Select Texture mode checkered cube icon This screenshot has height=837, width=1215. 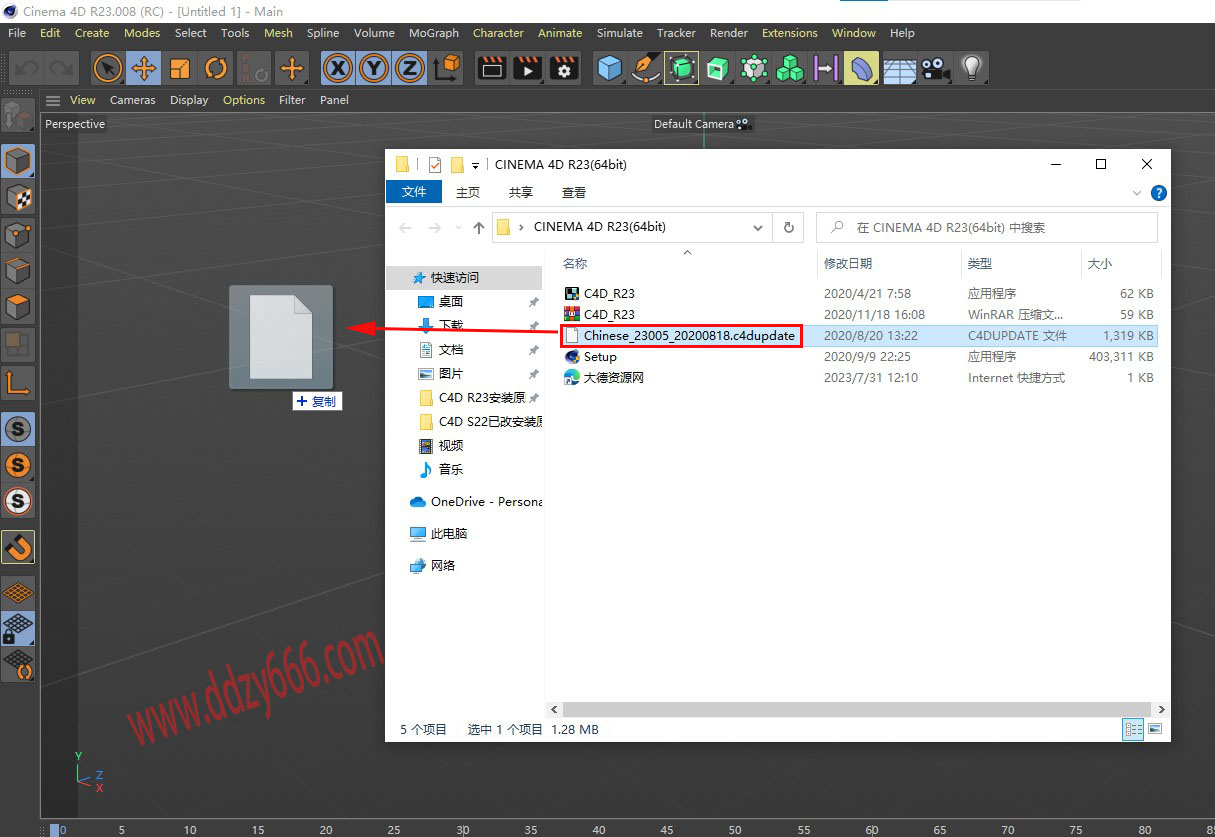[x=18, y=198]
